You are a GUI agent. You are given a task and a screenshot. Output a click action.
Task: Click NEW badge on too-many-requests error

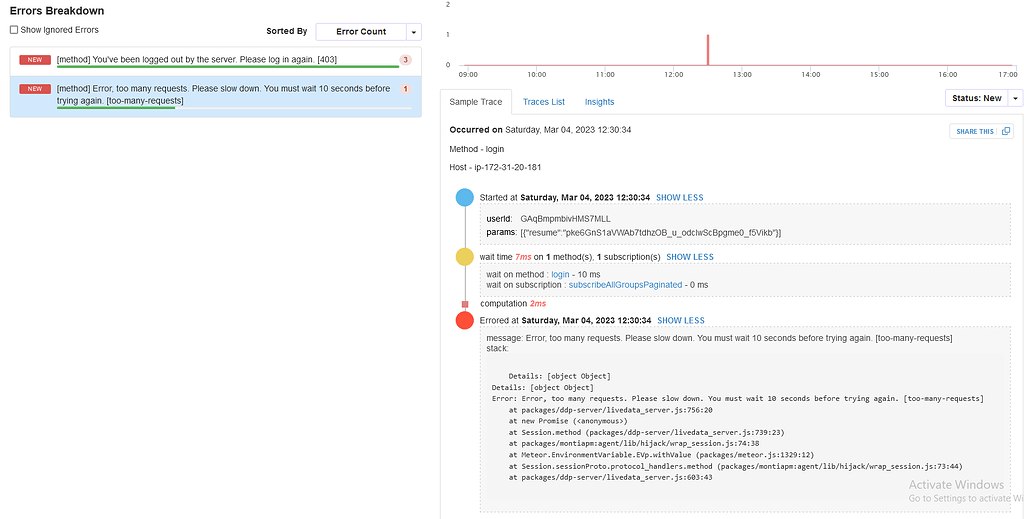coord(35,89)
